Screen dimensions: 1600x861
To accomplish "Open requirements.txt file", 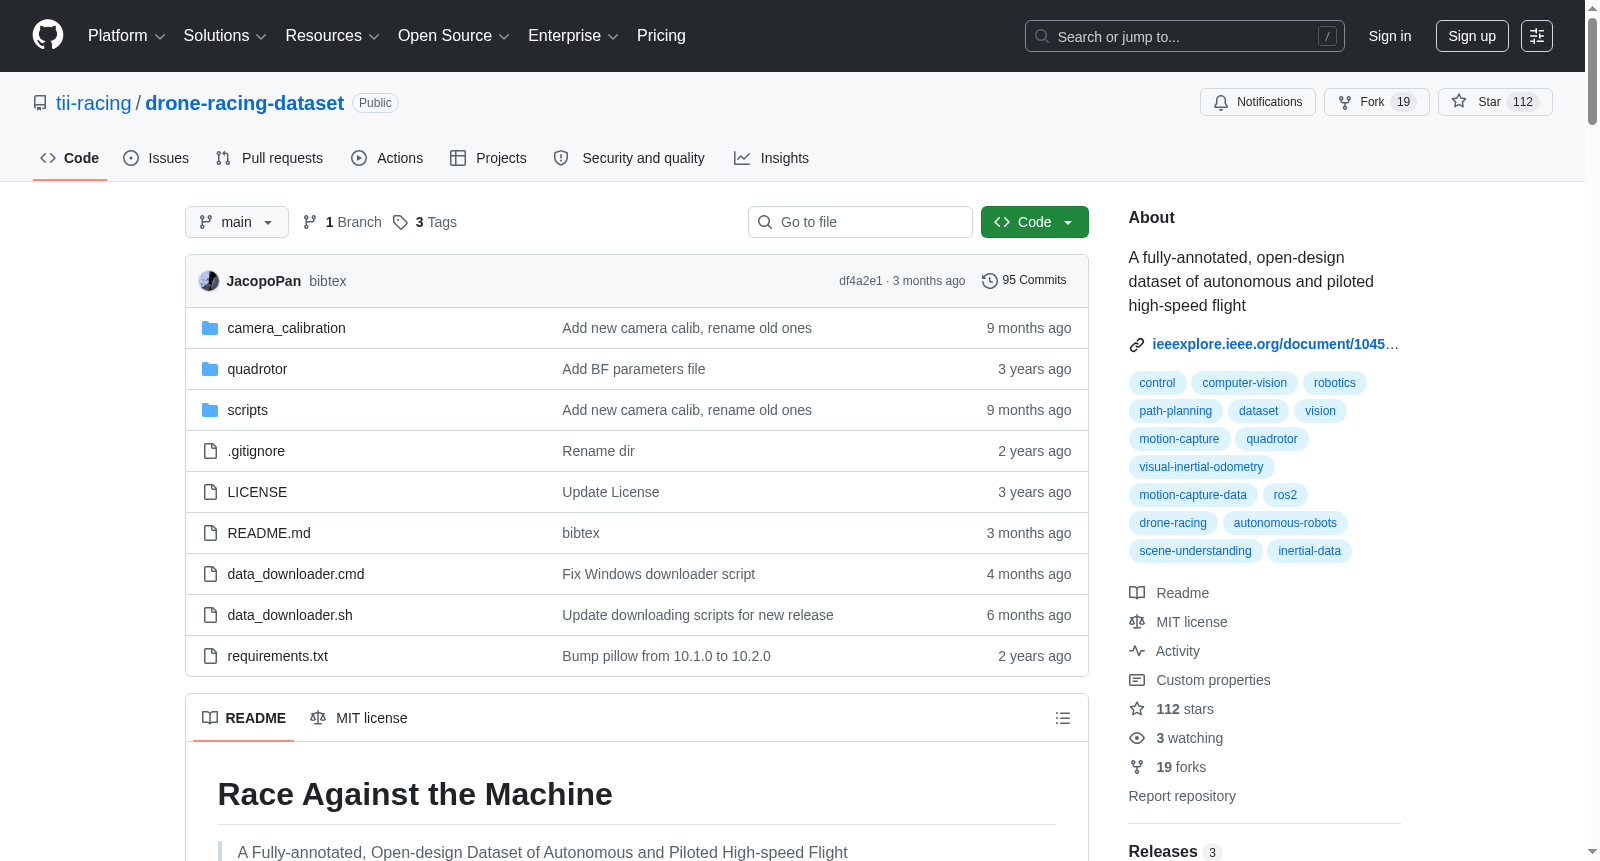I will (x=278, y=656).
